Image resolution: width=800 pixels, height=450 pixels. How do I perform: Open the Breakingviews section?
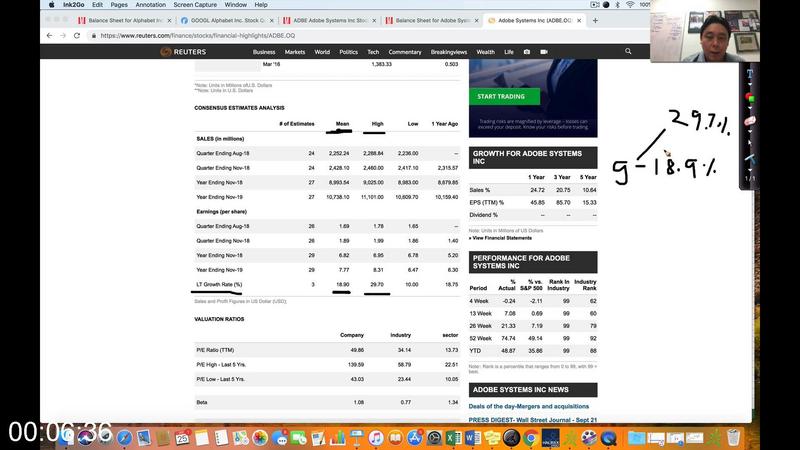click(x=448, y=52)
